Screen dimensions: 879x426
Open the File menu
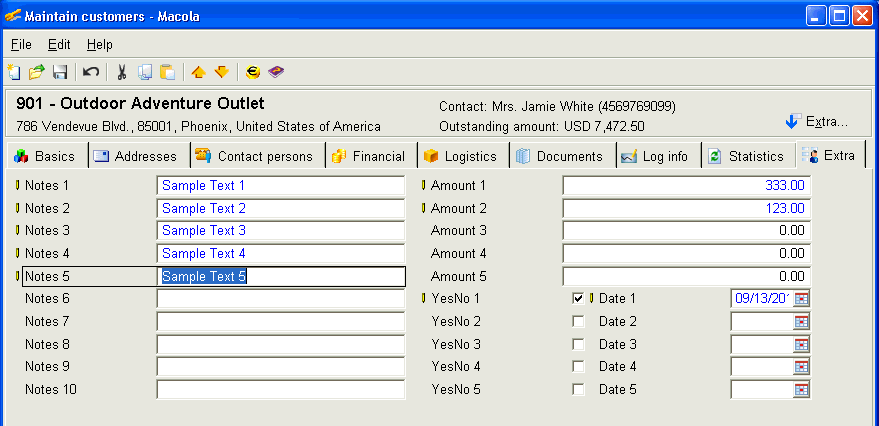[21, 44]
